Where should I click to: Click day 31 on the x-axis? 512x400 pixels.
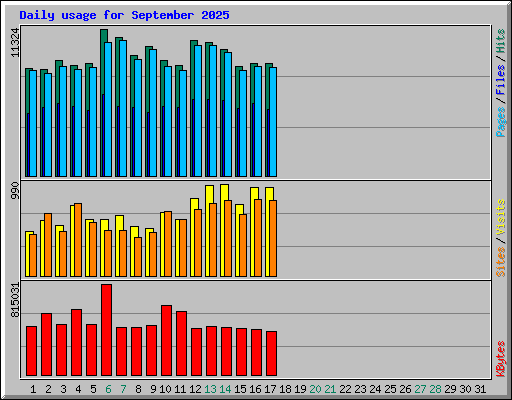480,389
